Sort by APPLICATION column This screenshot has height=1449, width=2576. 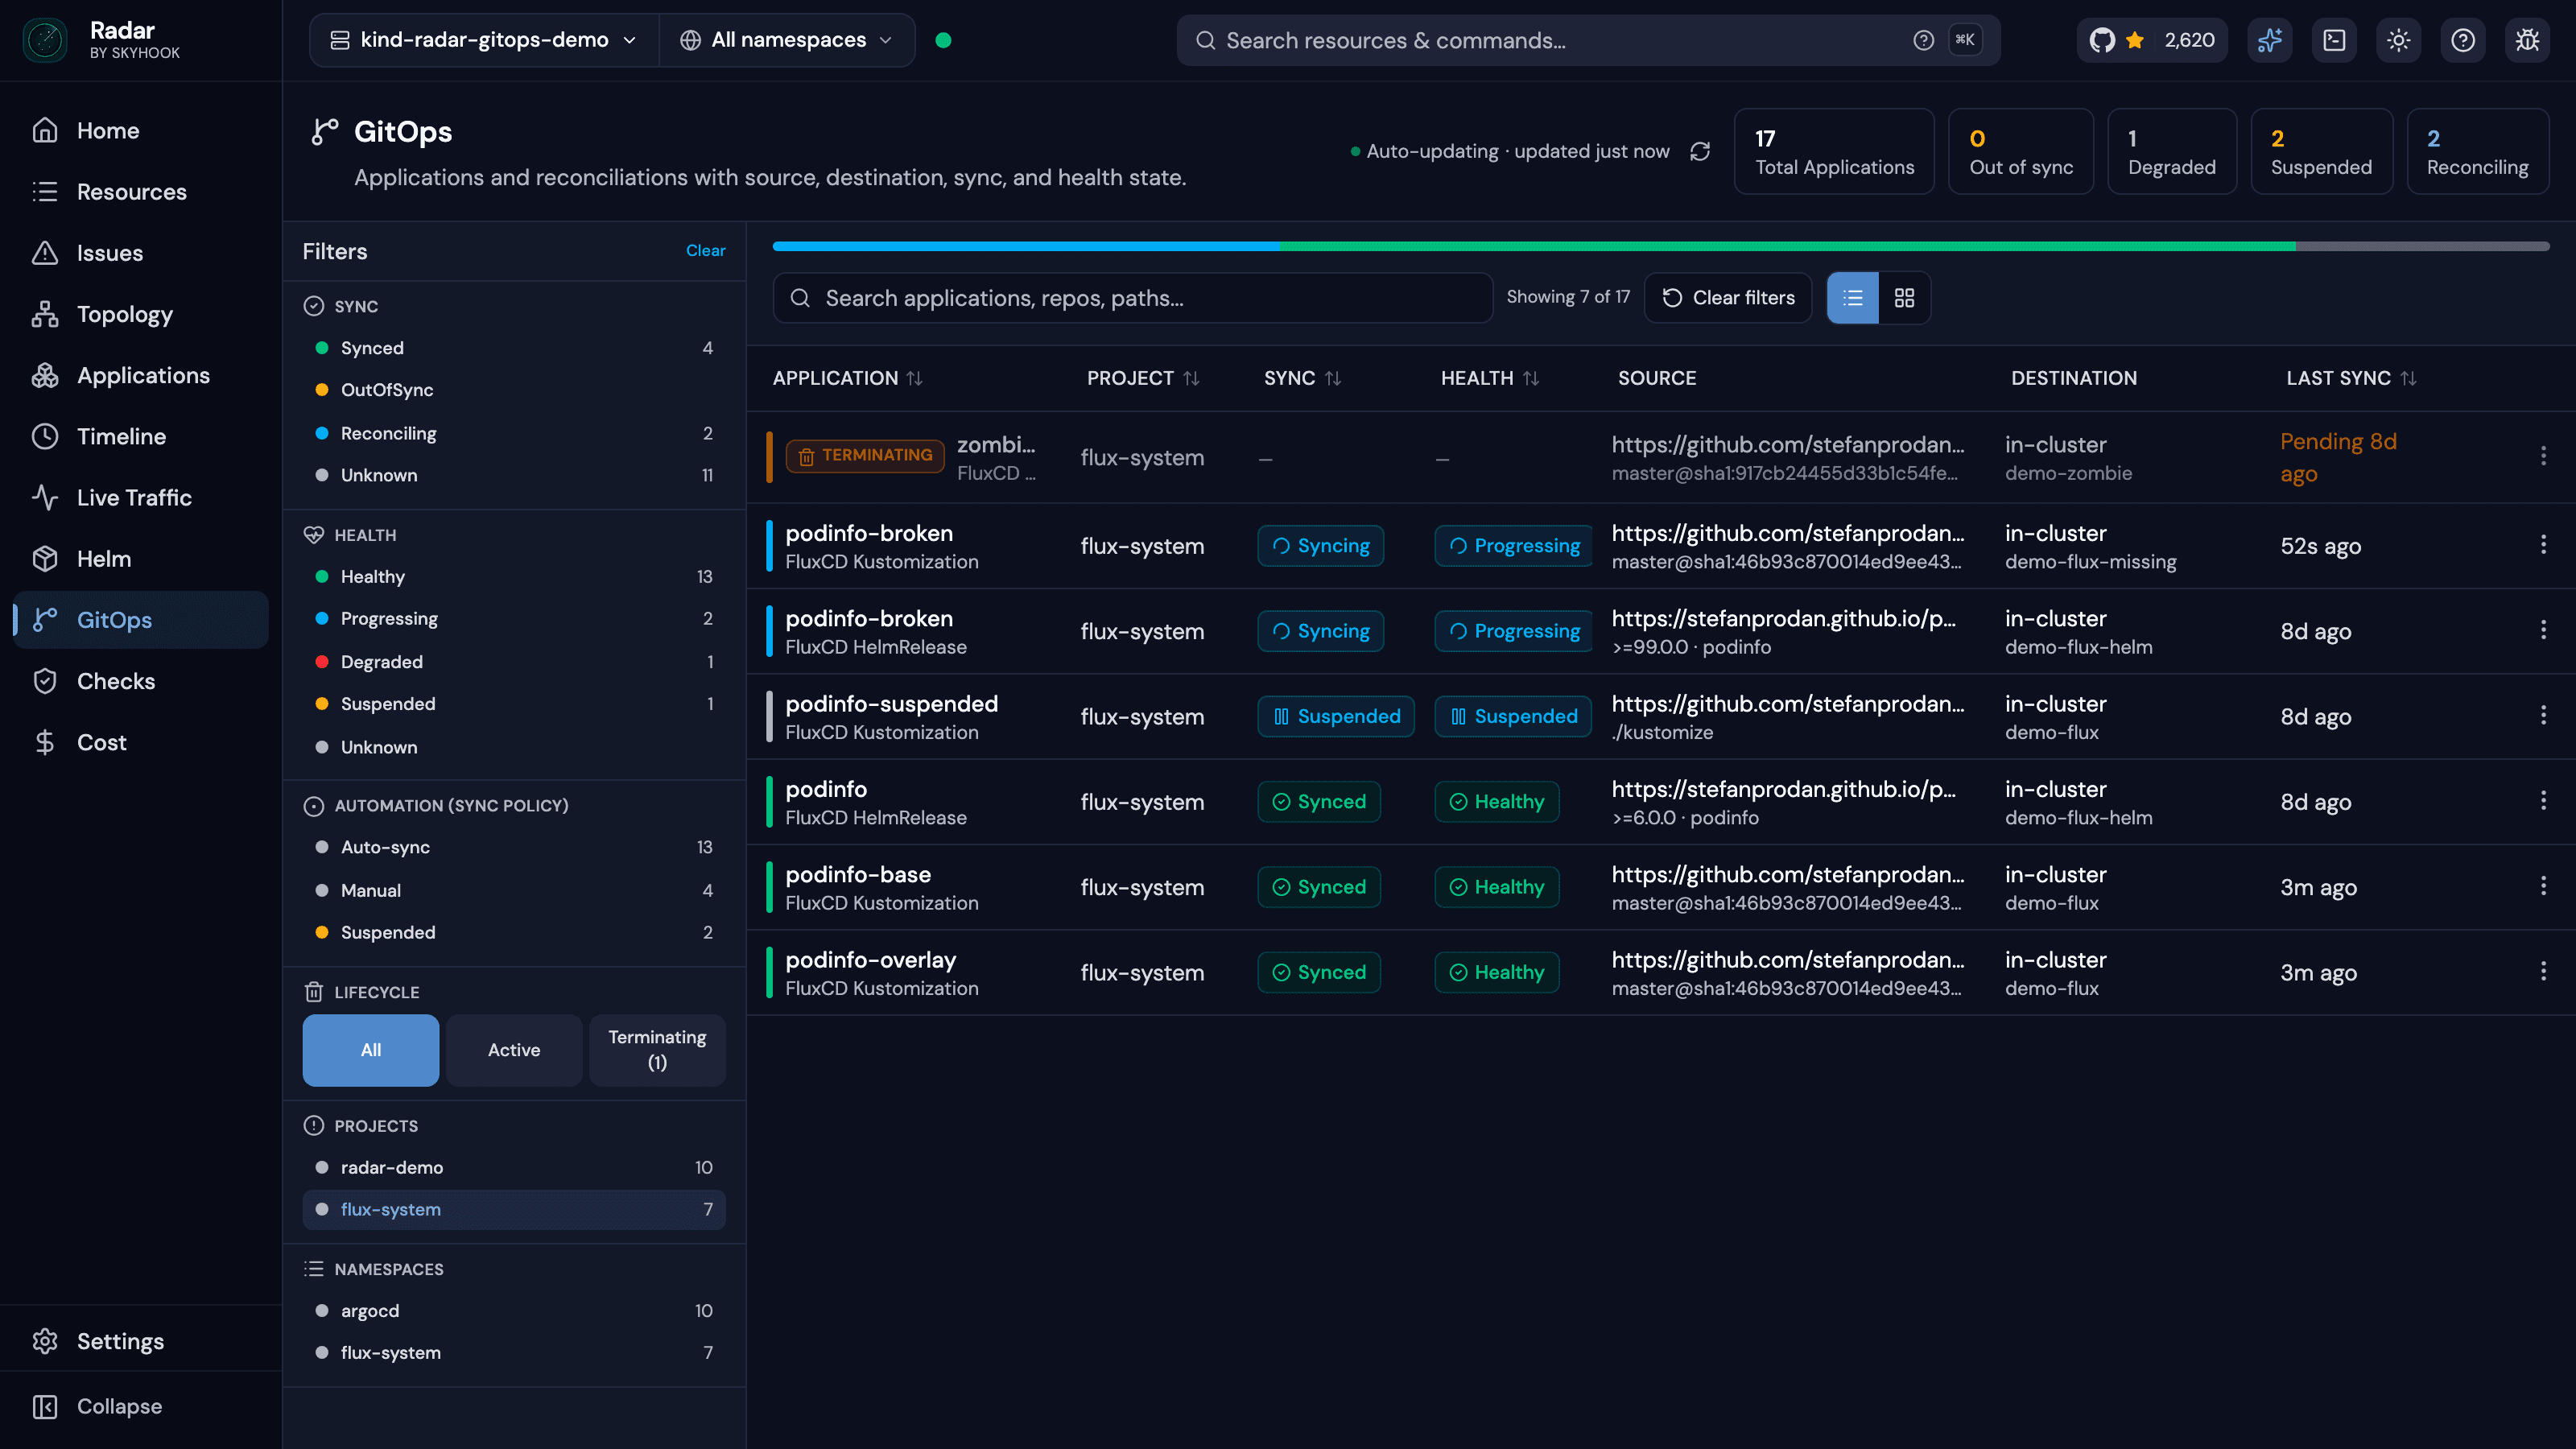847,378
